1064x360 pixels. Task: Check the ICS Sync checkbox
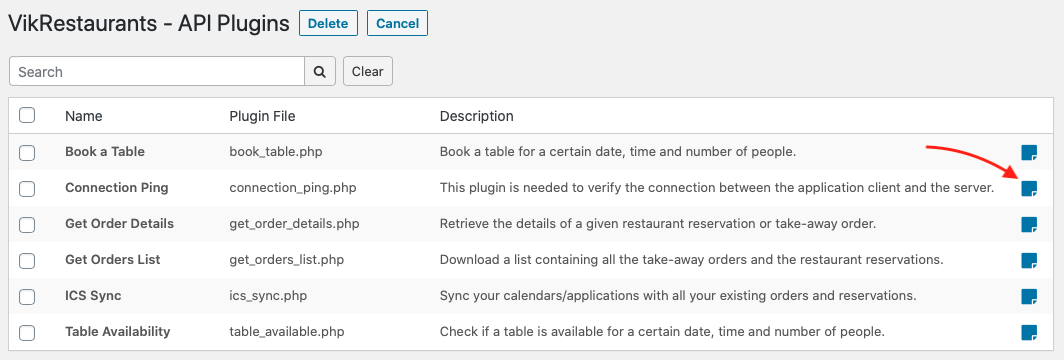[x=27, y=296]
